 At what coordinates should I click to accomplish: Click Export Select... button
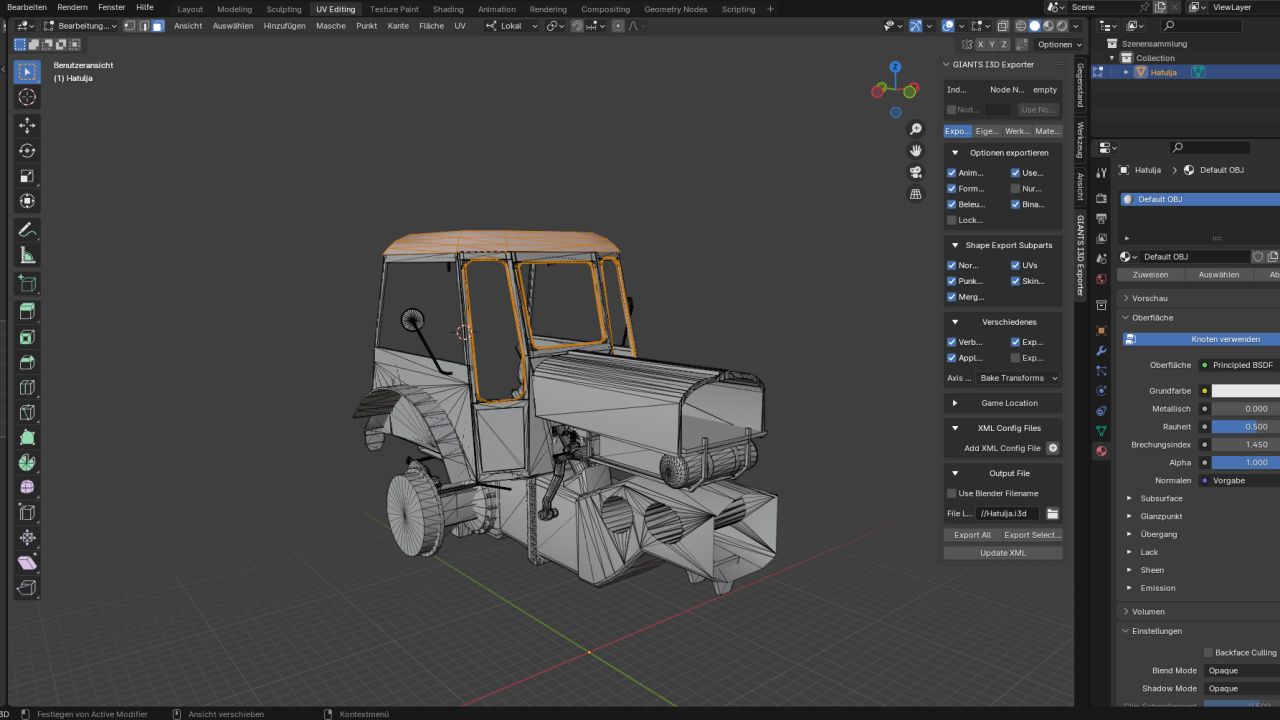click(x=1032, y=535)
